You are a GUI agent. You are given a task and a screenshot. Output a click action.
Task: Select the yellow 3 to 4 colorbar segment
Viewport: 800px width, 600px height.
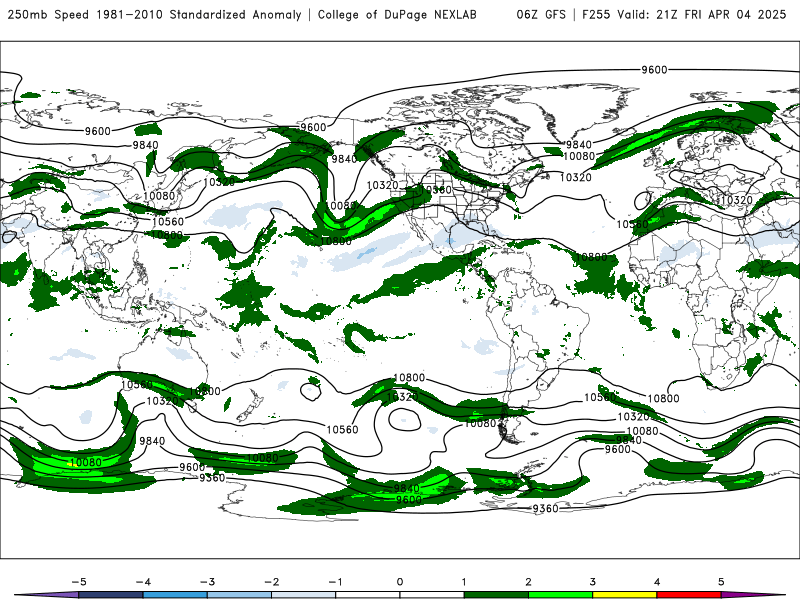(x=624, y=595)
